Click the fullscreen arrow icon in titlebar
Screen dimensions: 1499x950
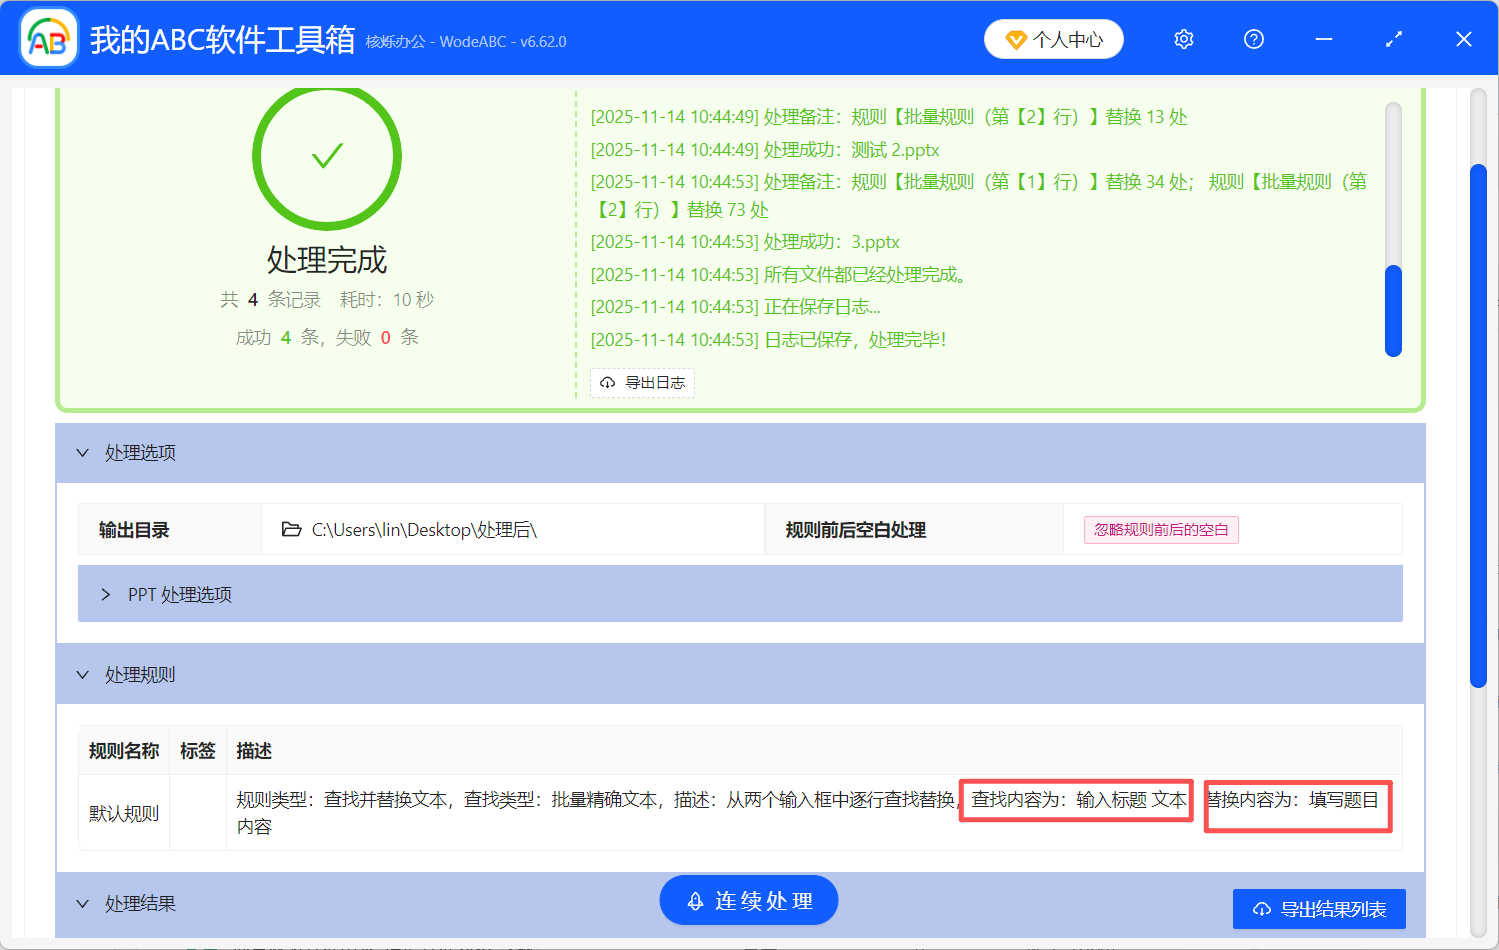pyautogui.click(x=1394, y=38)
